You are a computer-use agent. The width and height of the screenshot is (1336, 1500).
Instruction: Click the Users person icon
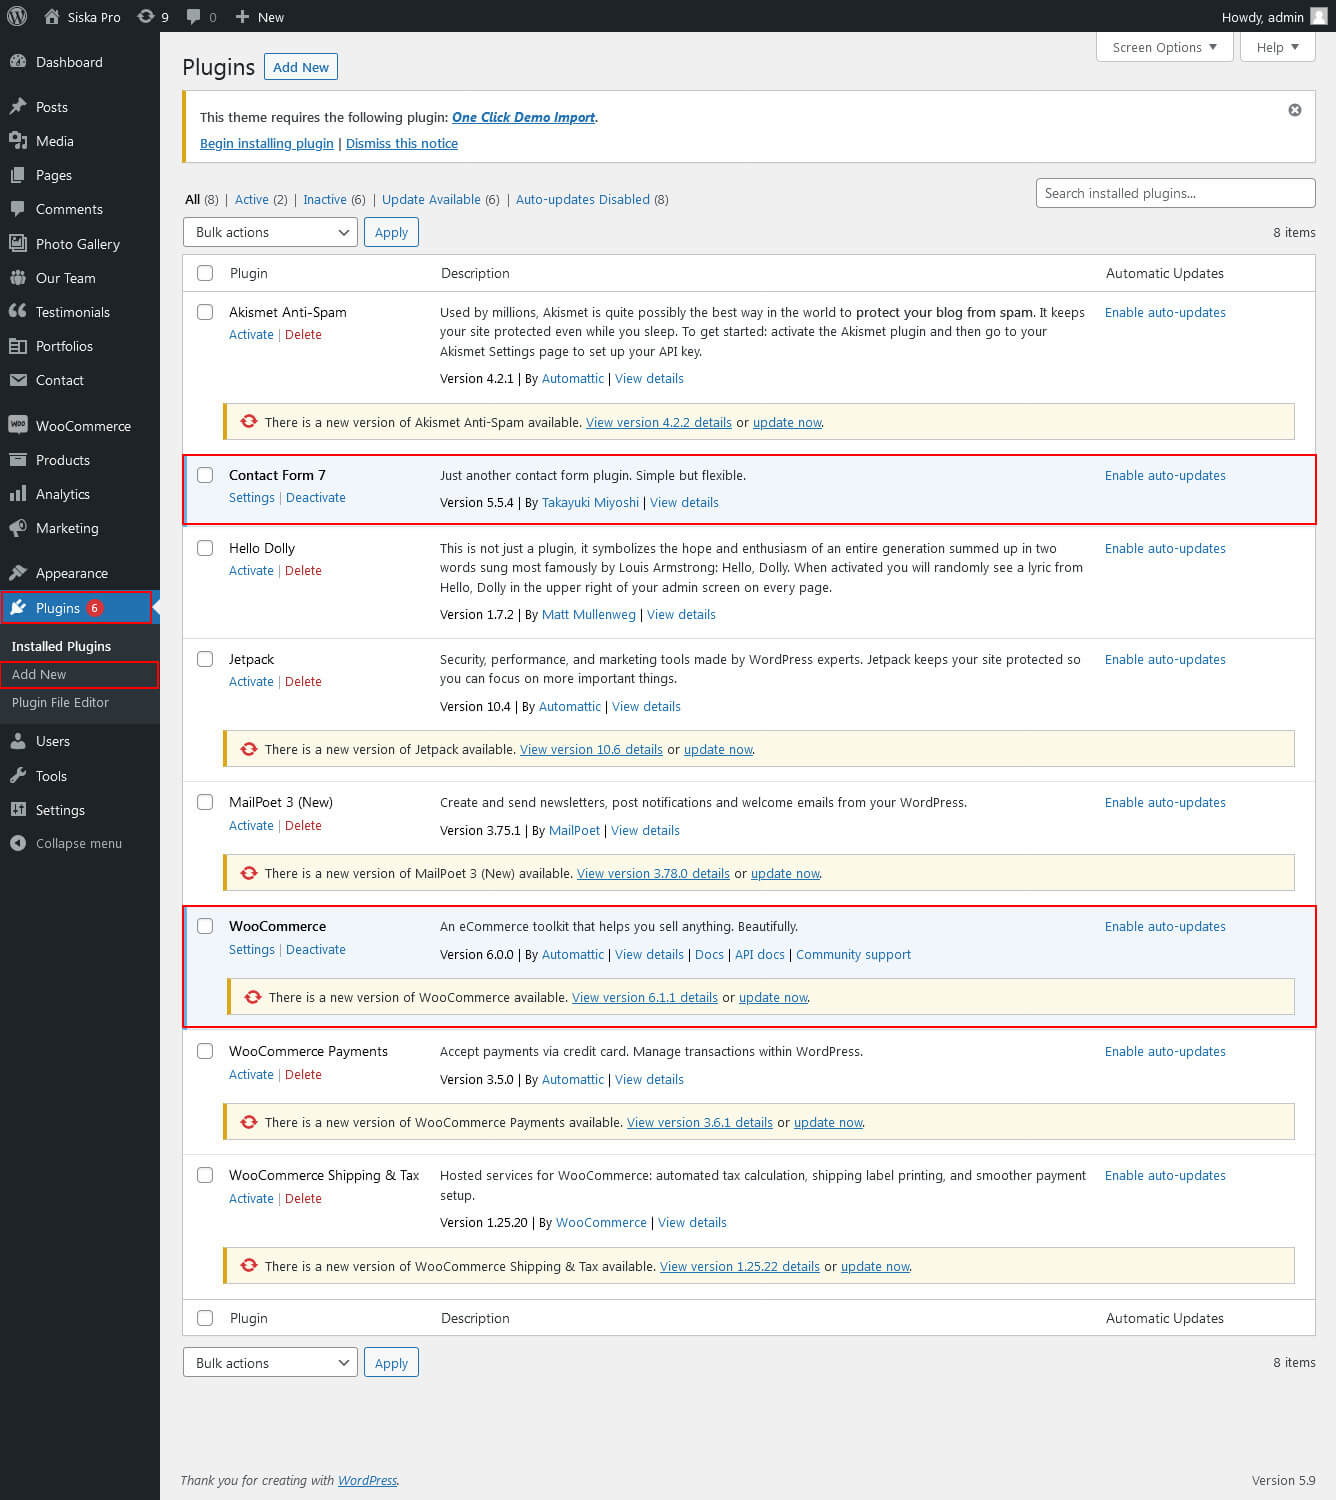pos(18,740)
